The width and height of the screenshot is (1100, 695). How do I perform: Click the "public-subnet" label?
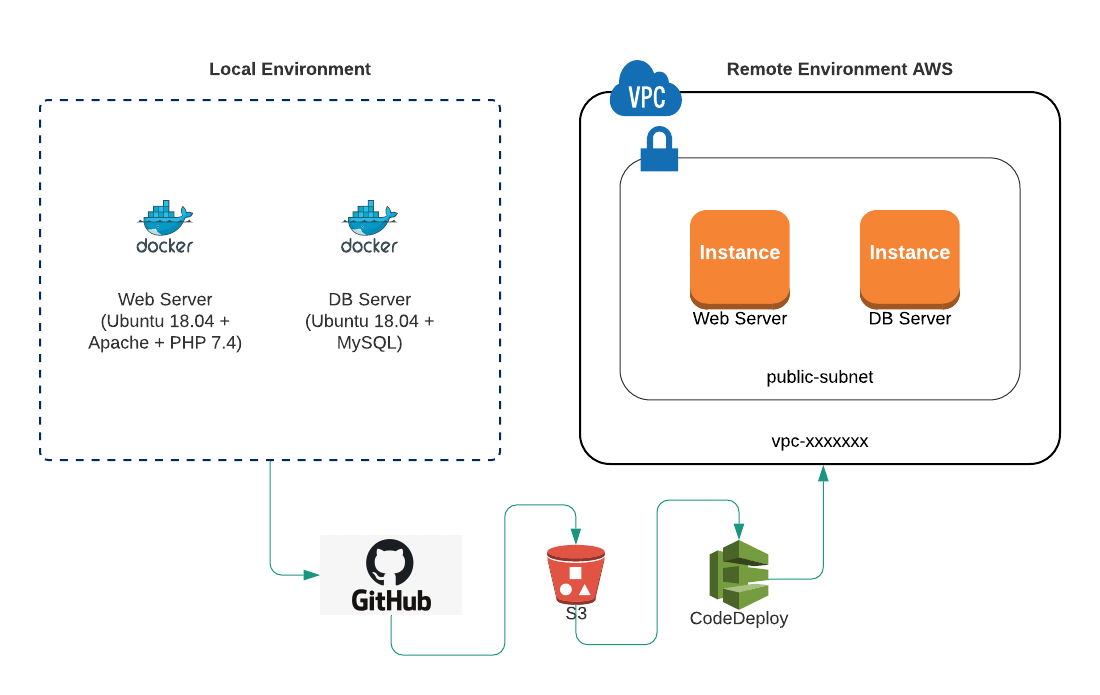(x=819, y=377)
